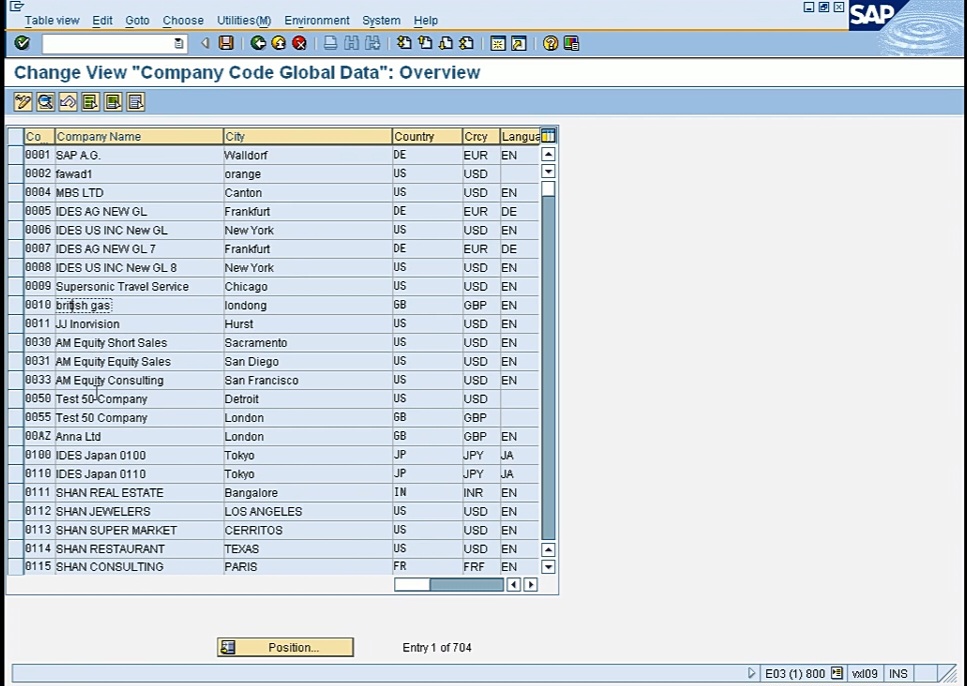Image resolution: width=967 pixels, height=686 pixels.
Task: Go to previous page icon
Action: click(x=425, y=43)
